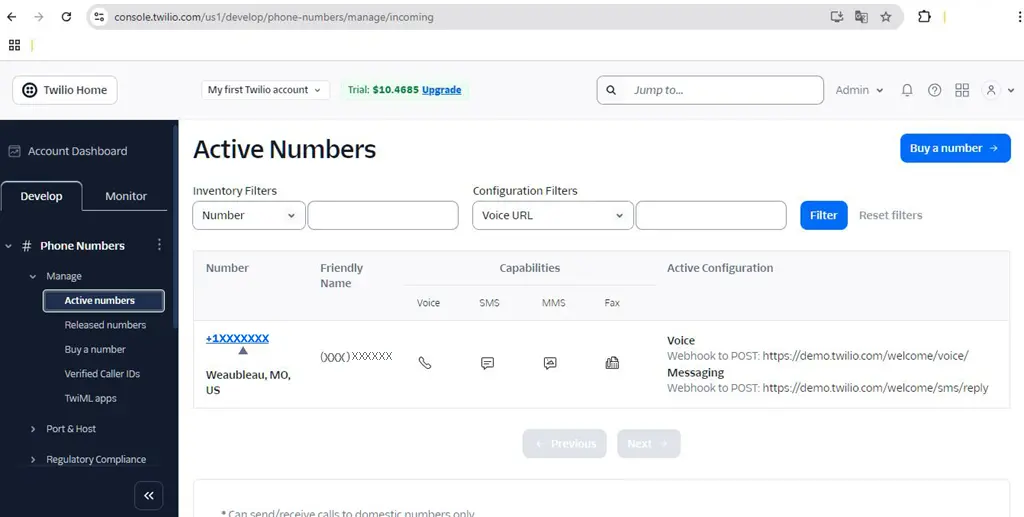Click the sidebar vertical scrollbar
Image resolution: width=1024 pixels, height=517 pixels.
pyautogui.click(x=175, y=225)
